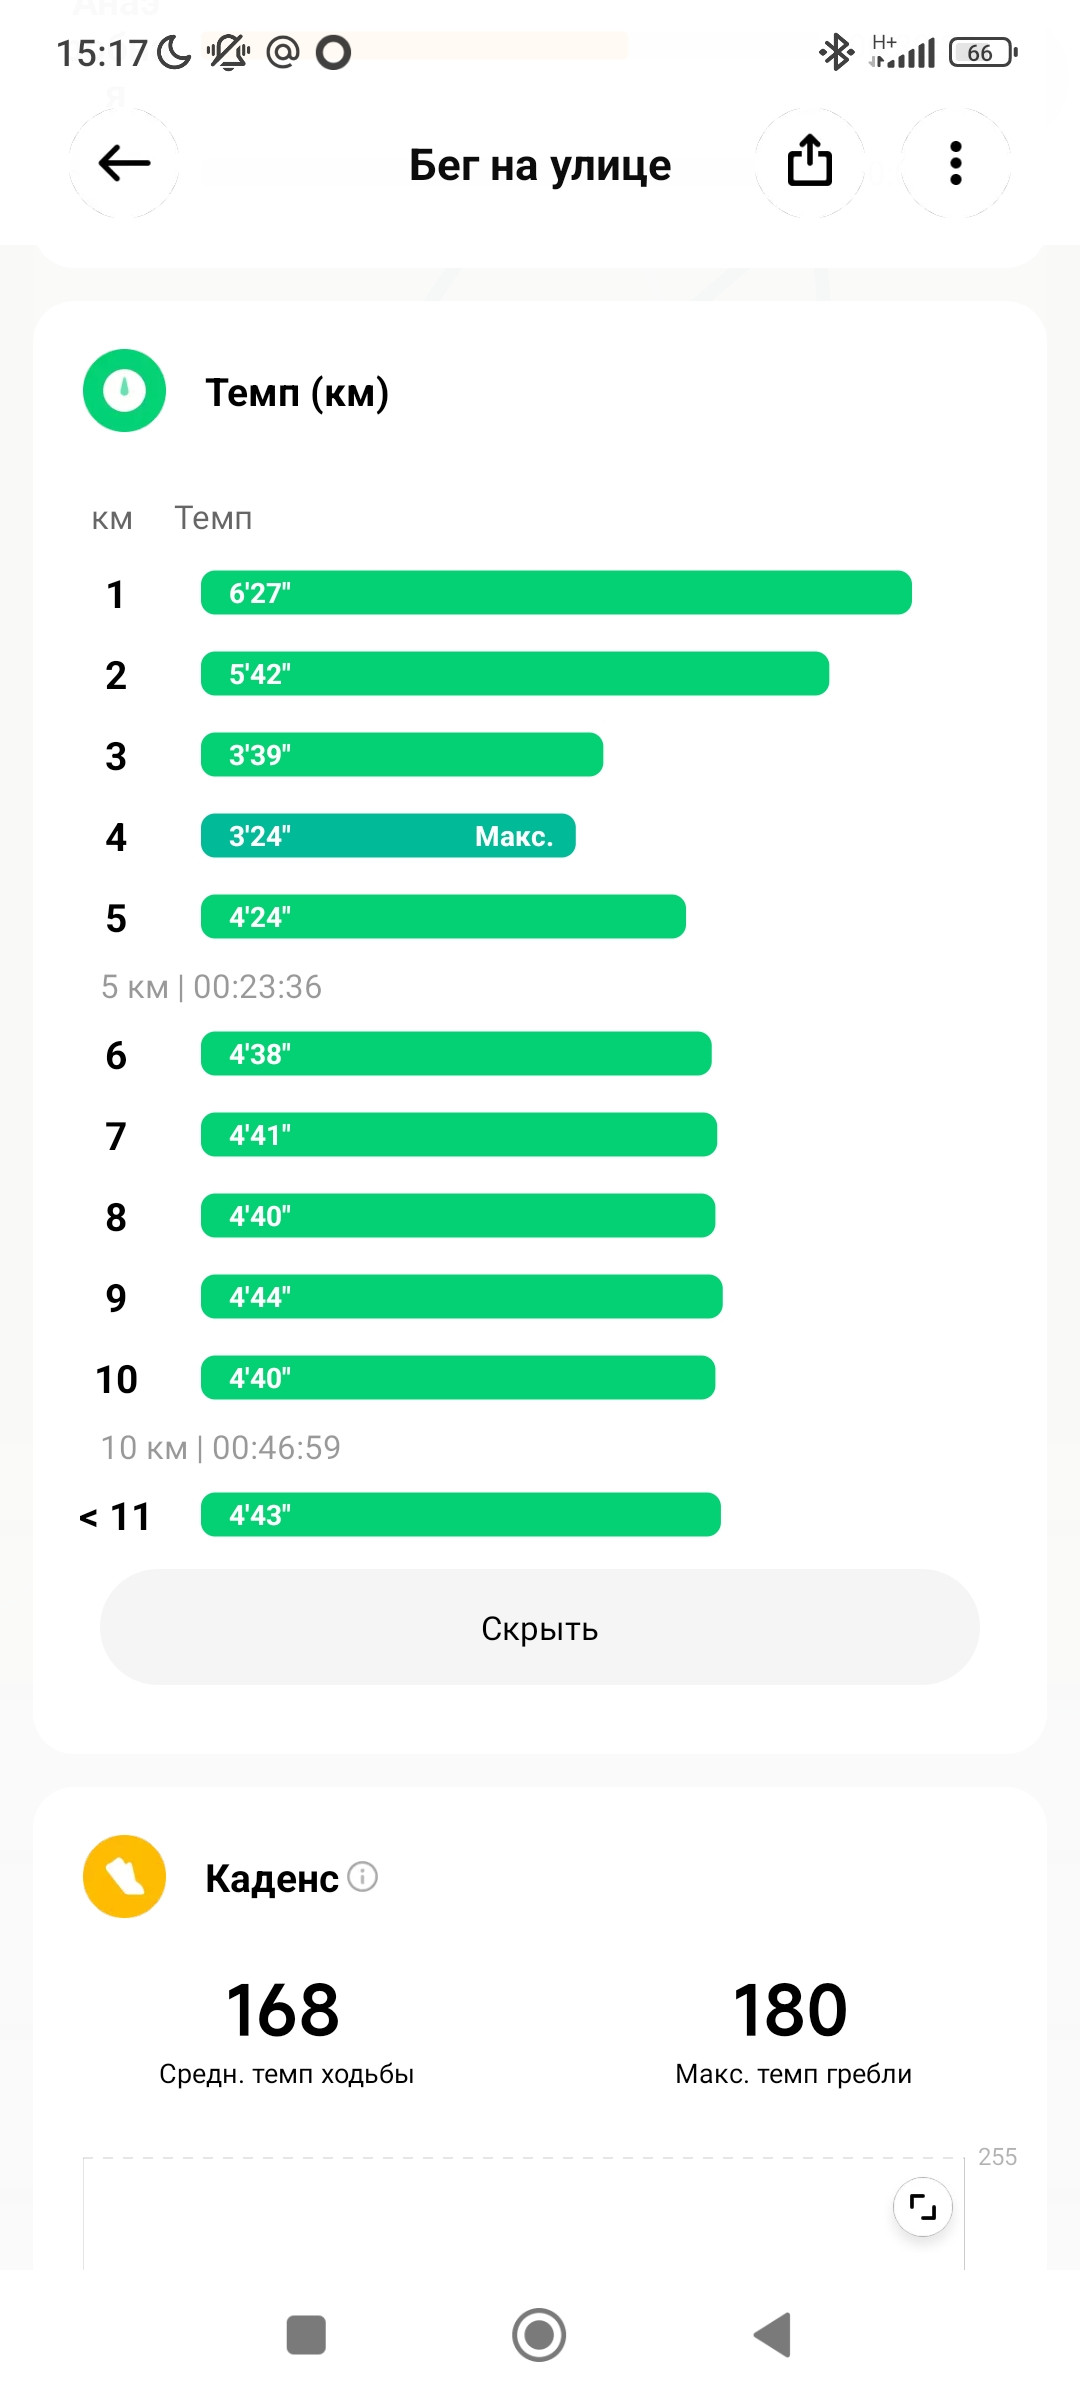The width and height of the screenshot is (1080, 2400).
Task: Tap the Каденс section title
Action: click(x=272, y=1878)
